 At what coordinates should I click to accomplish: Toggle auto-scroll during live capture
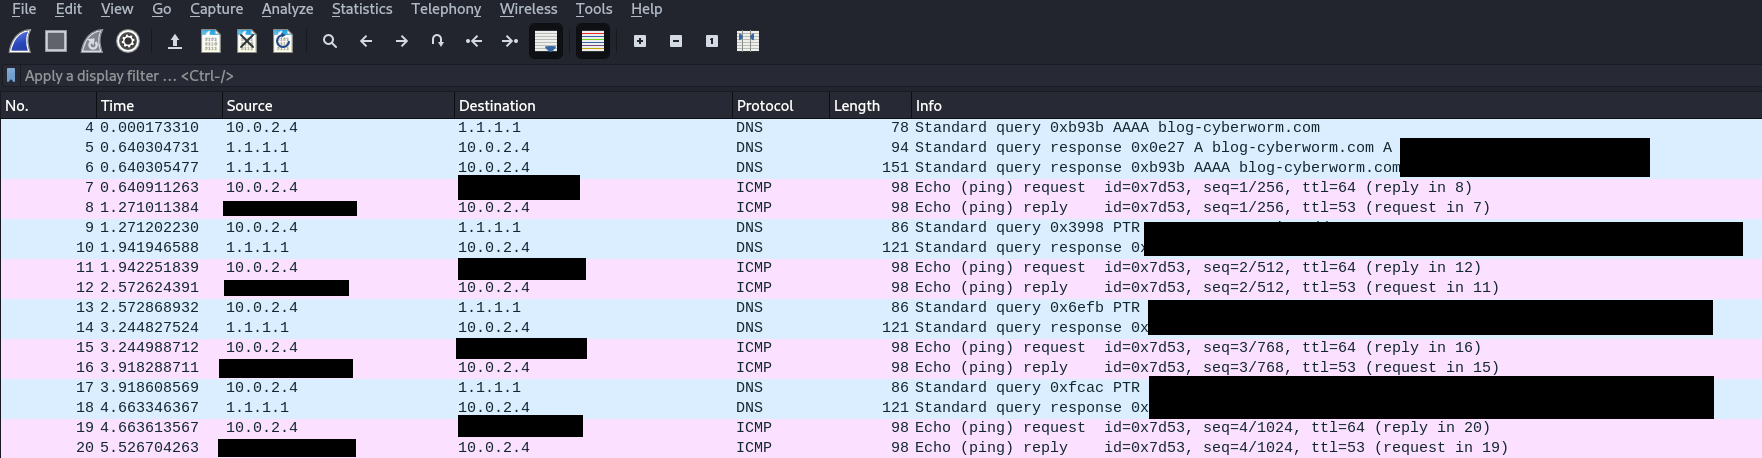point(546,41)
